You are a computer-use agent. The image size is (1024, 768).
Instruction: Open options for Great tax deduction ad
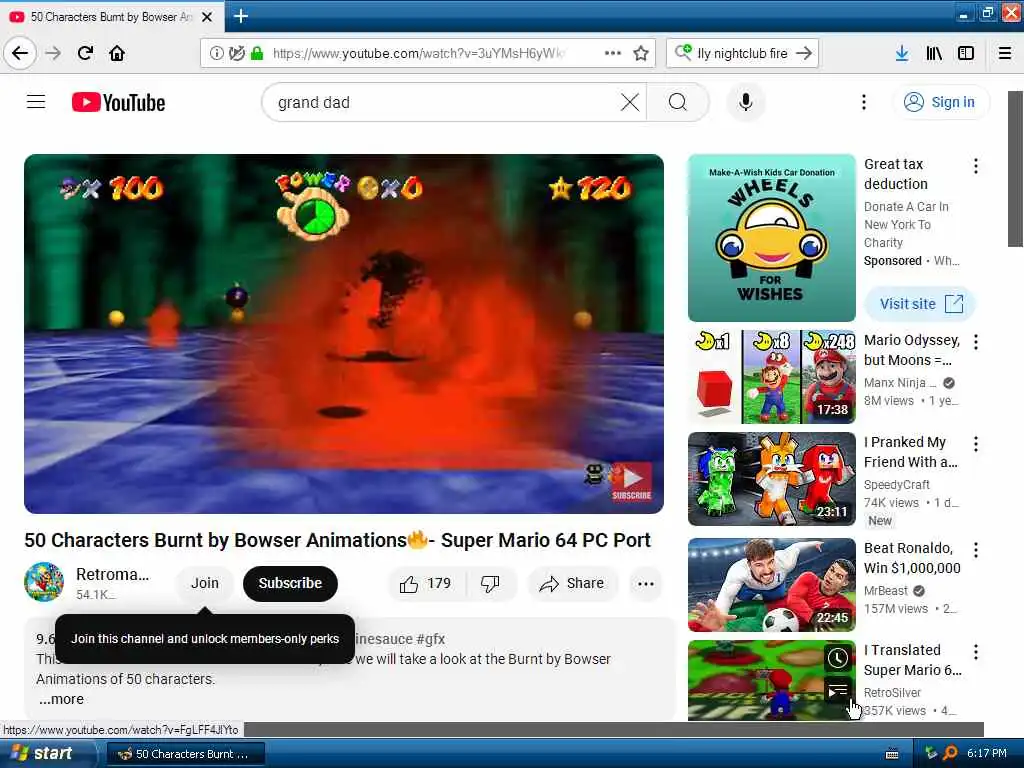pyautogui.click(x=976, y=166)
